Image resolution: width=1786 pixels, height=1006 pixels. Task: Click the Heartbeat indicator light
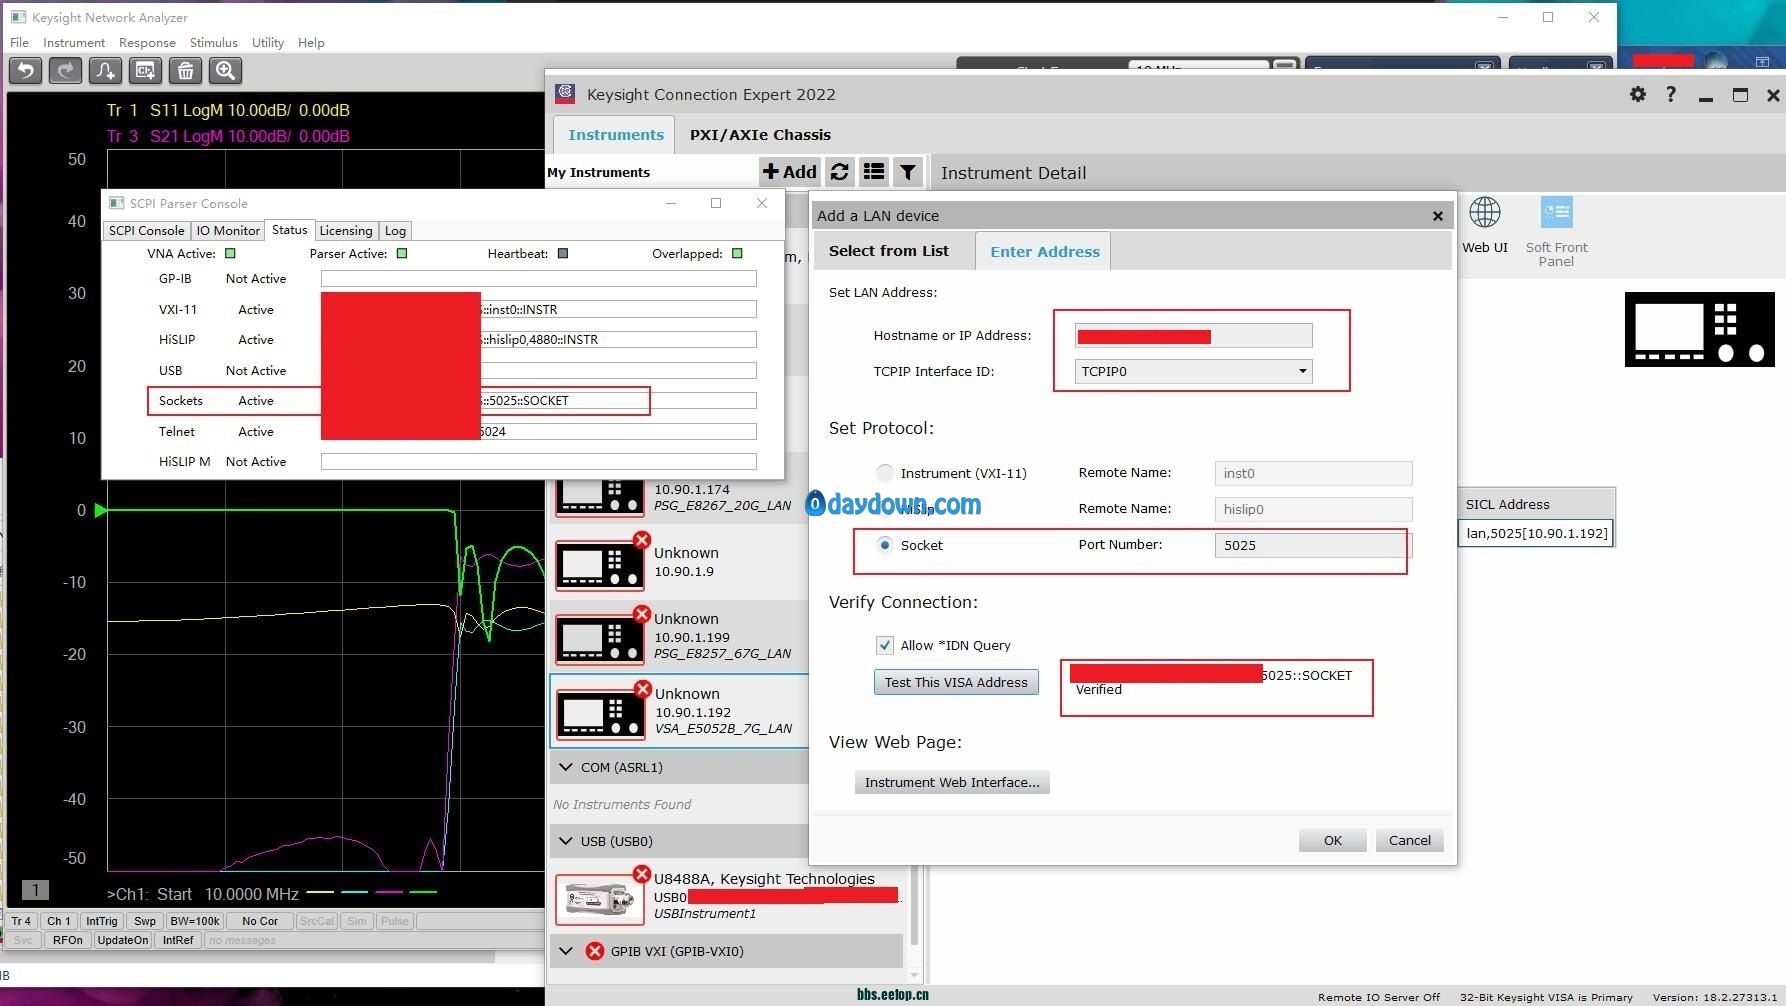click(563, 253)
